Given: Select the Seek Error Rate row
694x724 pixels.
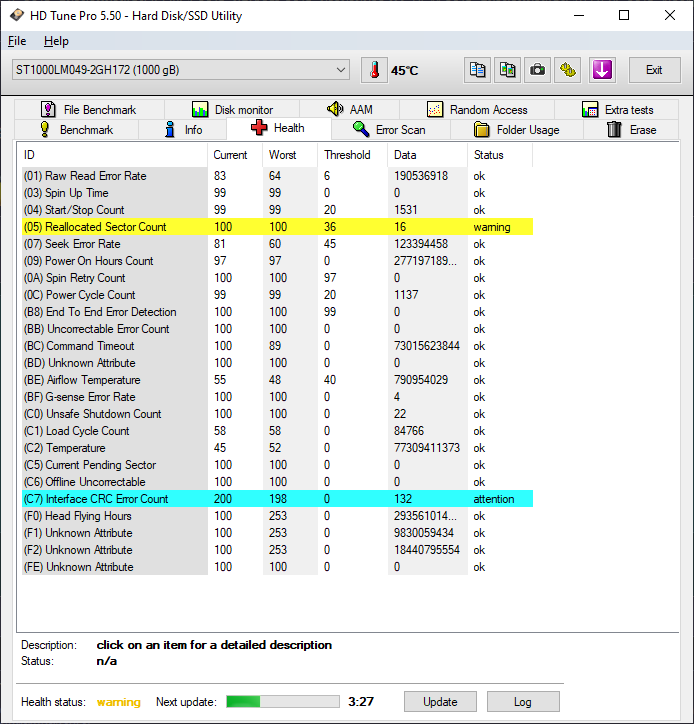Looking at the screenshot, I should tap(278, 244).
